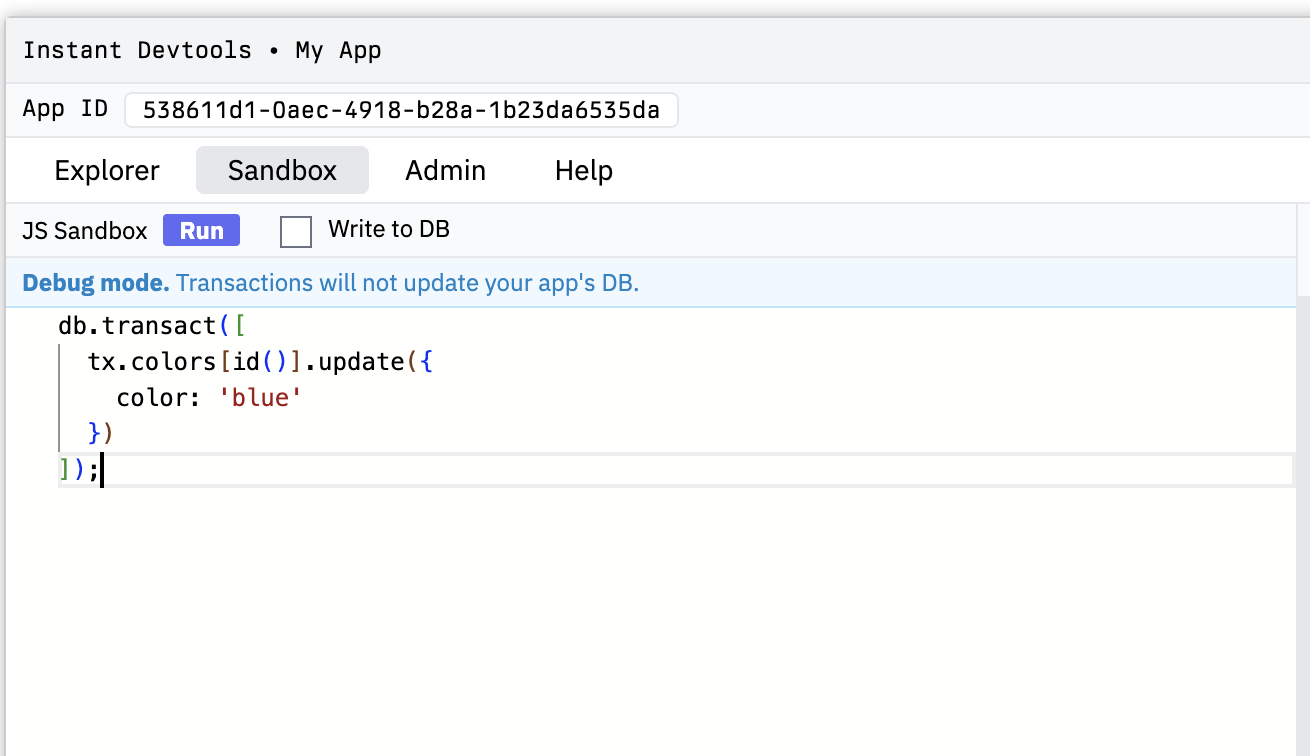1310x756 pixels.
Task: Open the Explorer tab
Action: coord(107,170)
